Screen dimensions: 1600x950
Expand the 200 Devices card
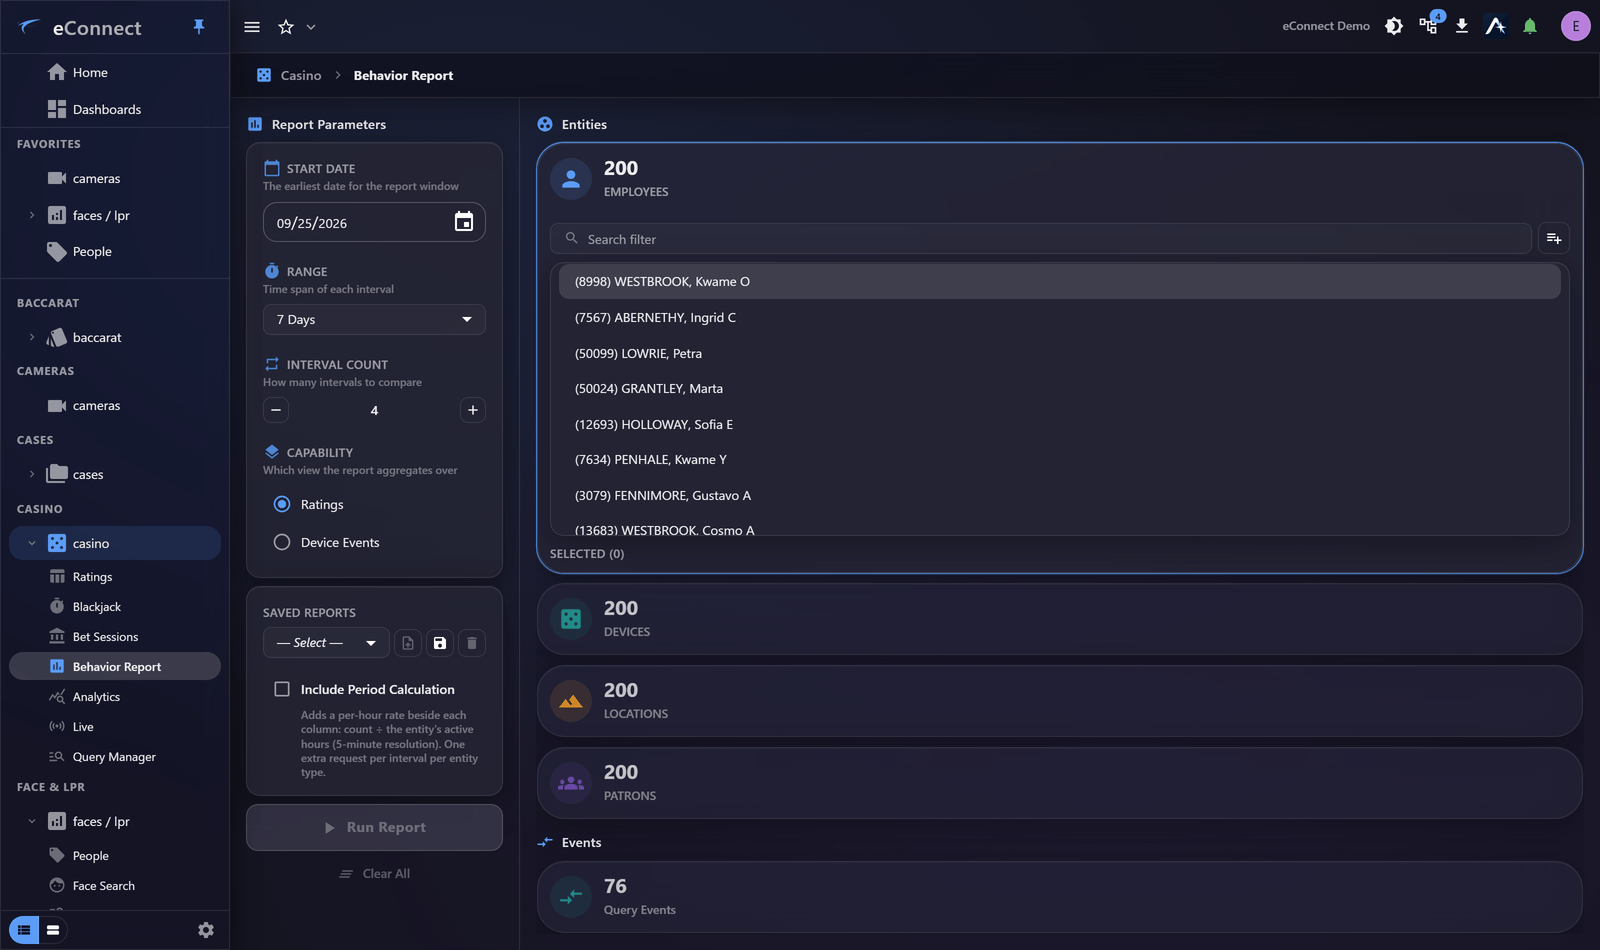tap(1060, 619)
